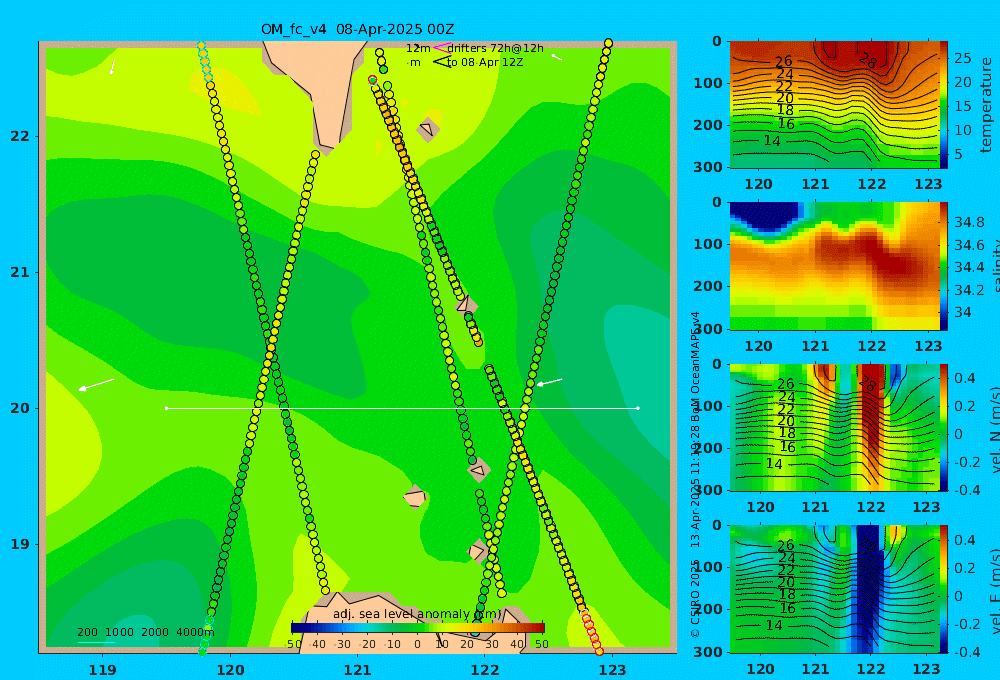
Task: Click the 'vel. E (m/s)' axis label
Action: click(995, 588)
